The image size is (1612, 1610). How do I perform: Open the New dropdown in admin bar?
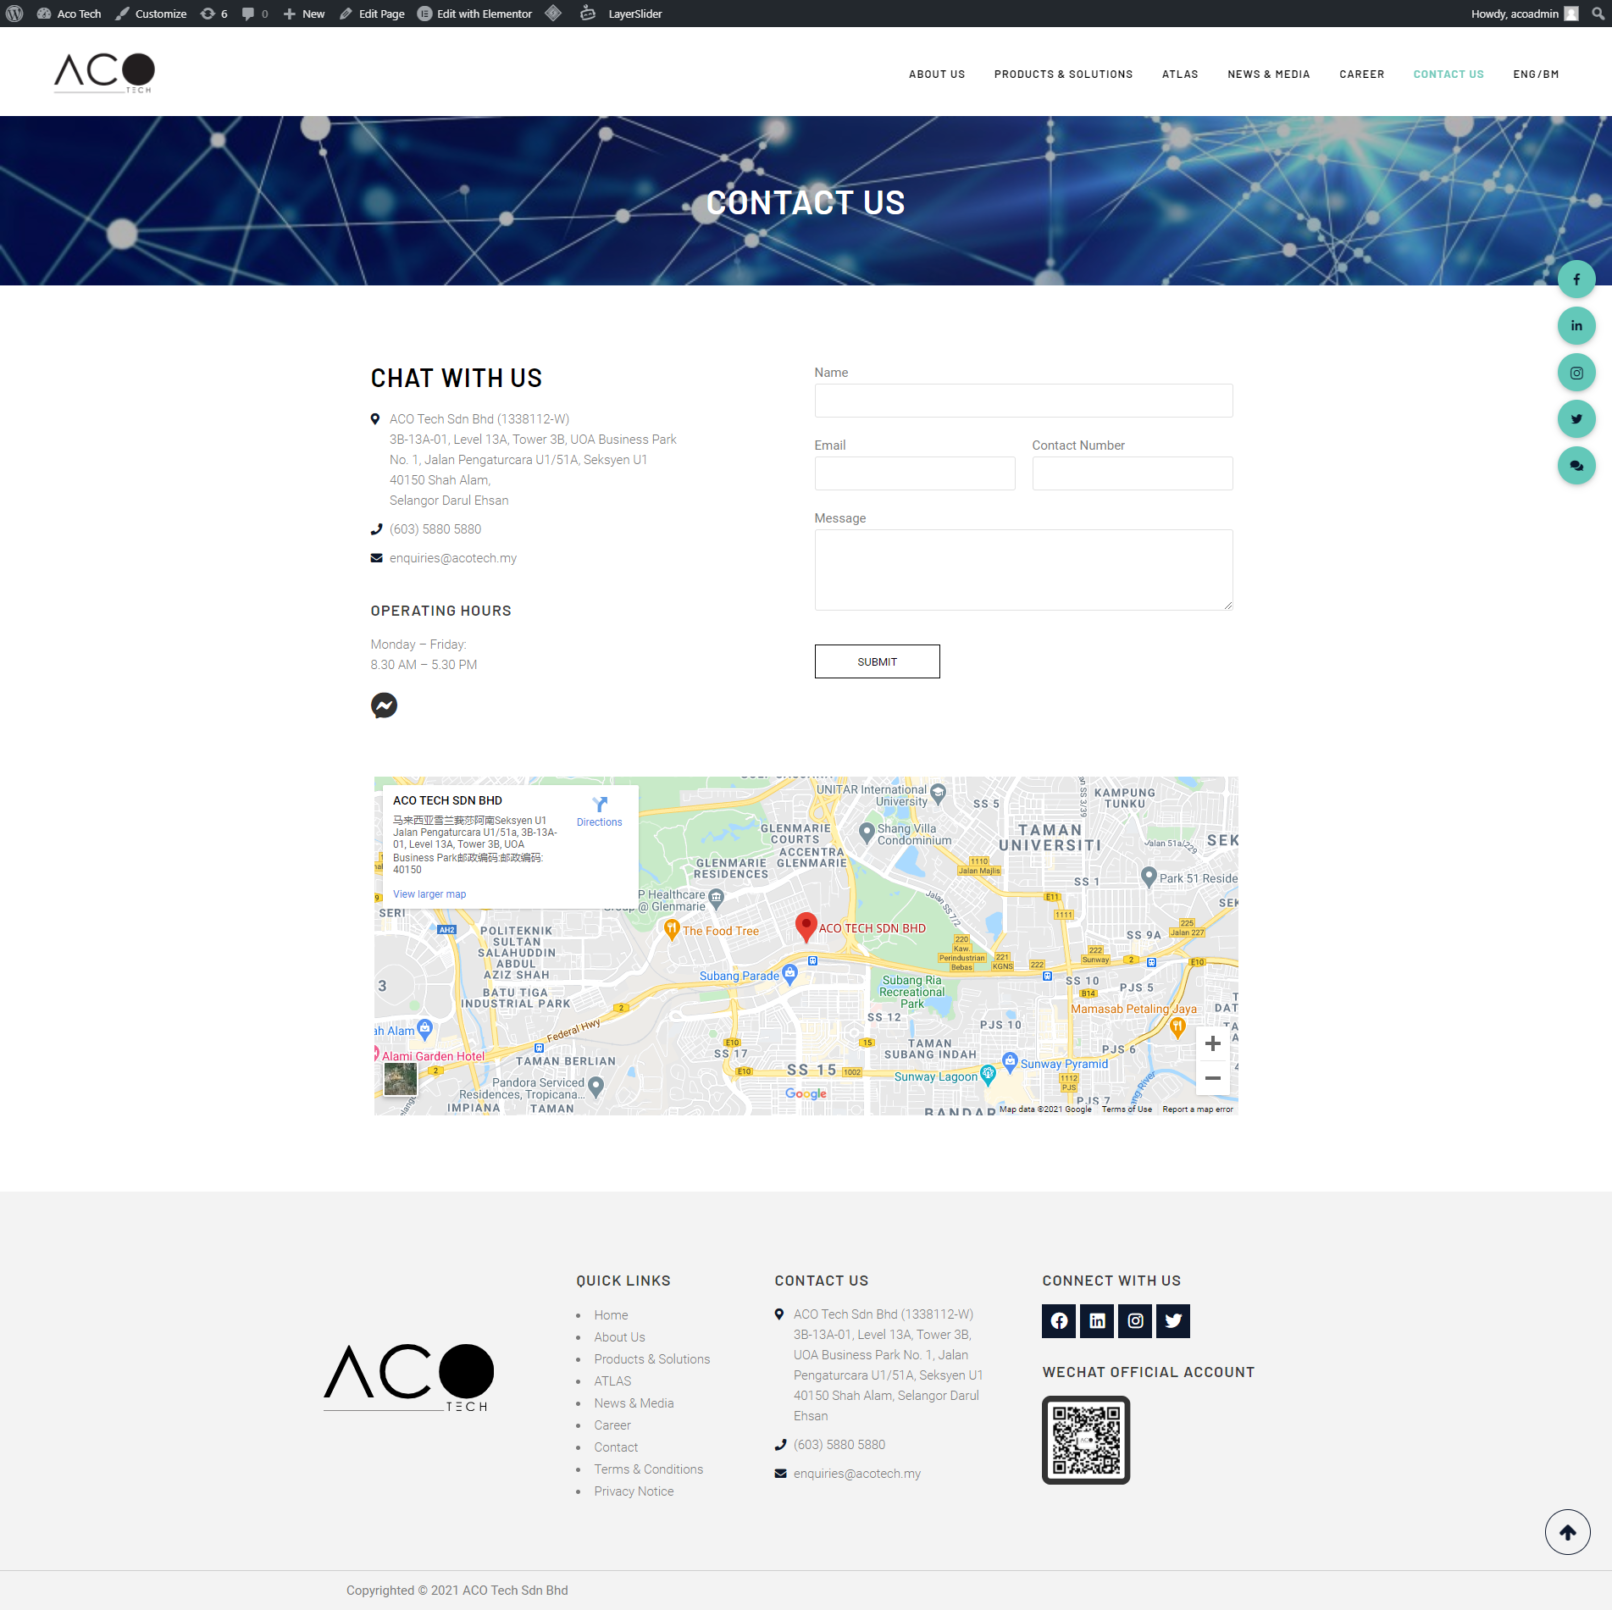click(304, 14)
